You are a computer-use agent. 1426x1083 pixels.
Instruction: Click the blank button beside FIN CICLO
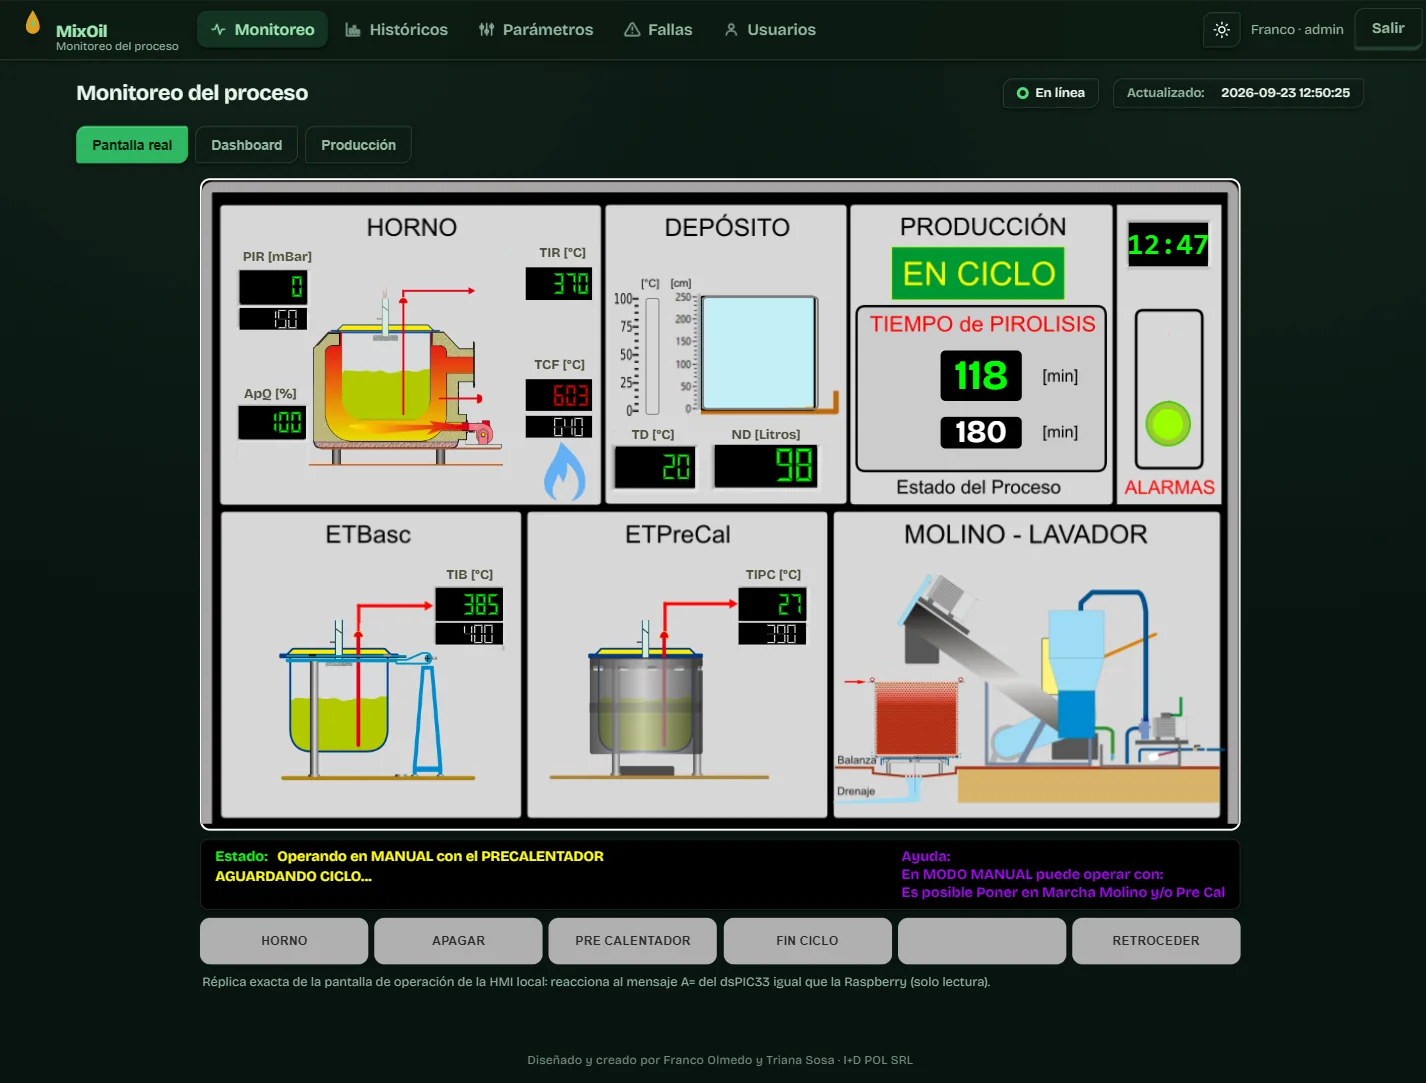[982, 941]
